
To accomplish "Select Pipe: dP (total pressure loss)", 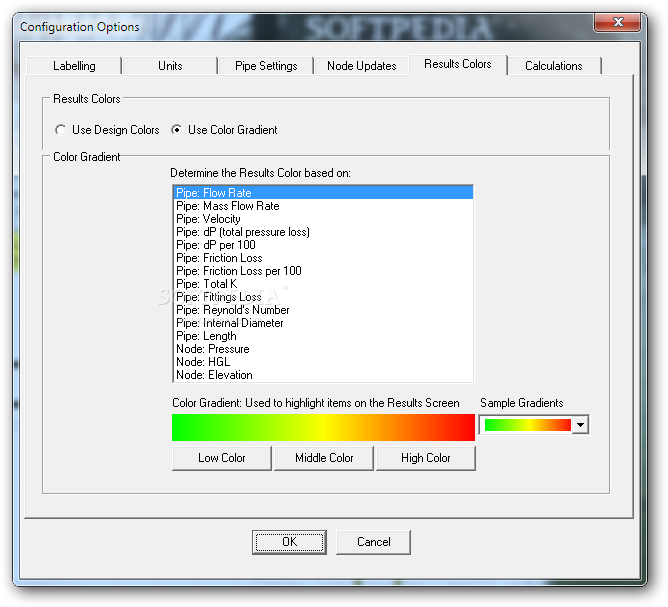I will coord(323,232).
